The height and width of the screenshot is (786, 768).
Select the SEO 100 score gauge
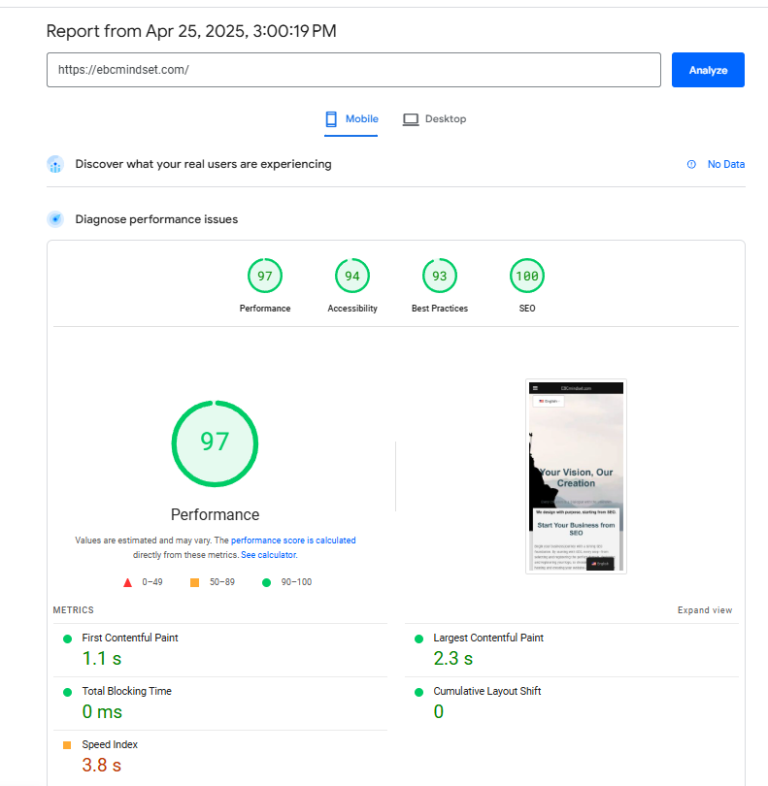point(527,276)
